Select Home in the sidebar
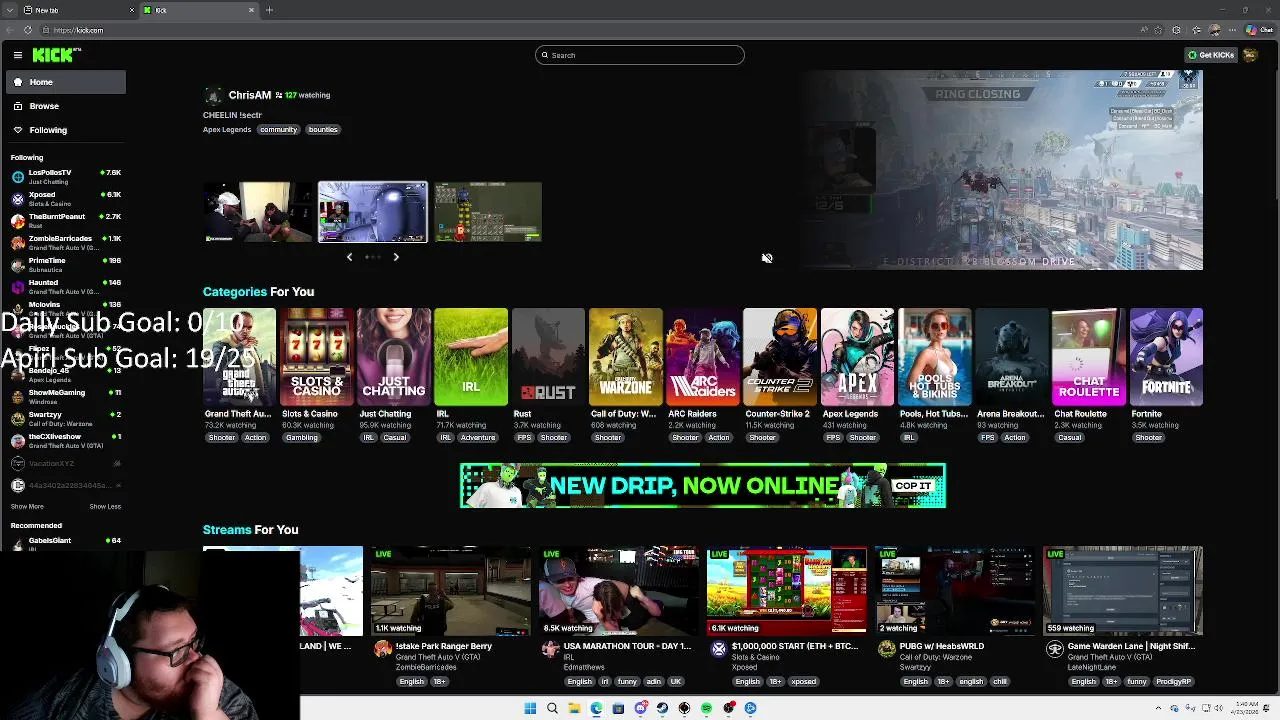 [x=66, y=82]
